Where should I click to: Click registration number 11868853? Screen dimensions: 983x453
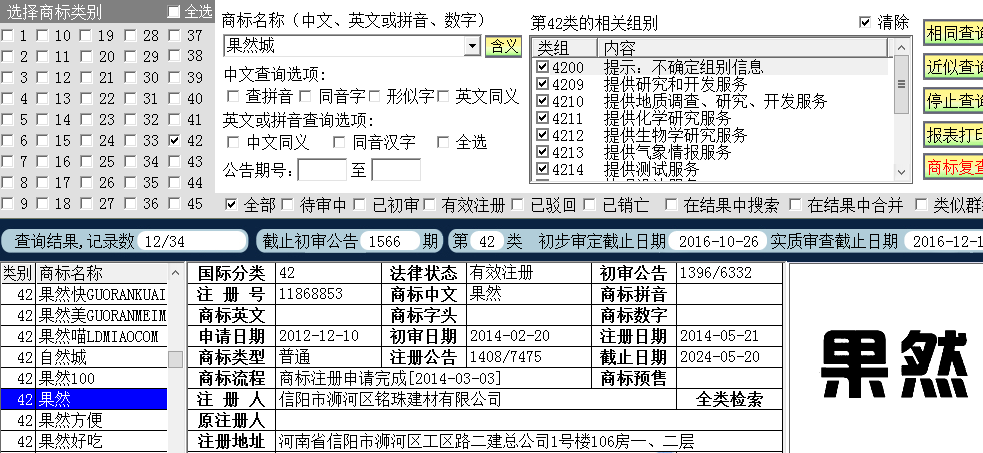311,294
